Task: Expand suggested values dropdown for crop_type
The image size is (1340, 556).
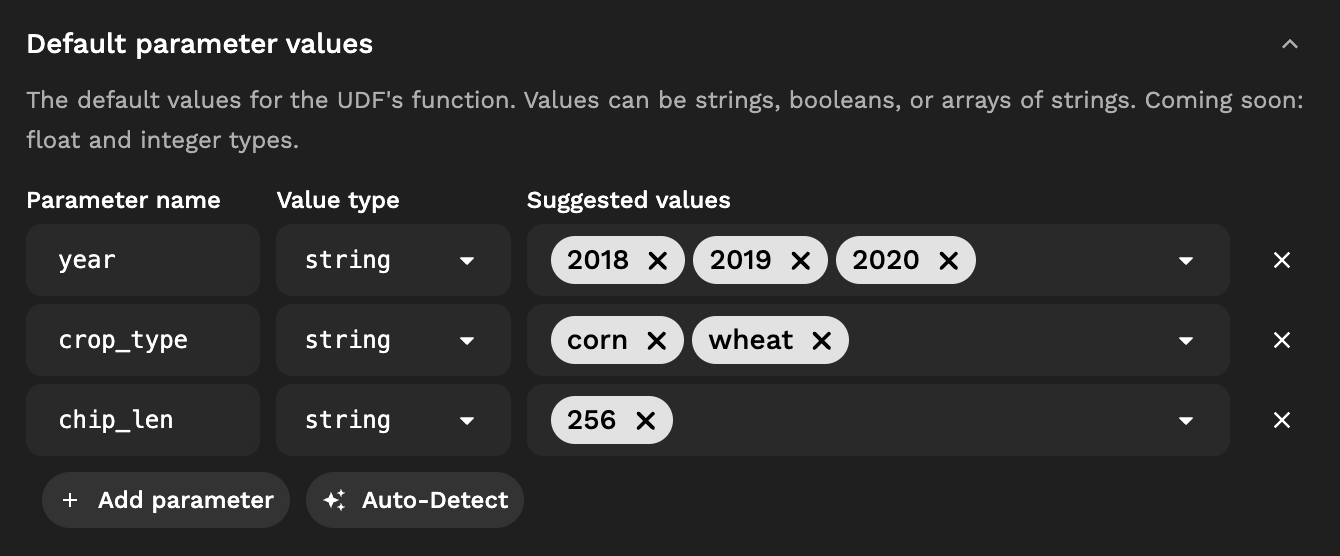Action: click(1185, 341)
